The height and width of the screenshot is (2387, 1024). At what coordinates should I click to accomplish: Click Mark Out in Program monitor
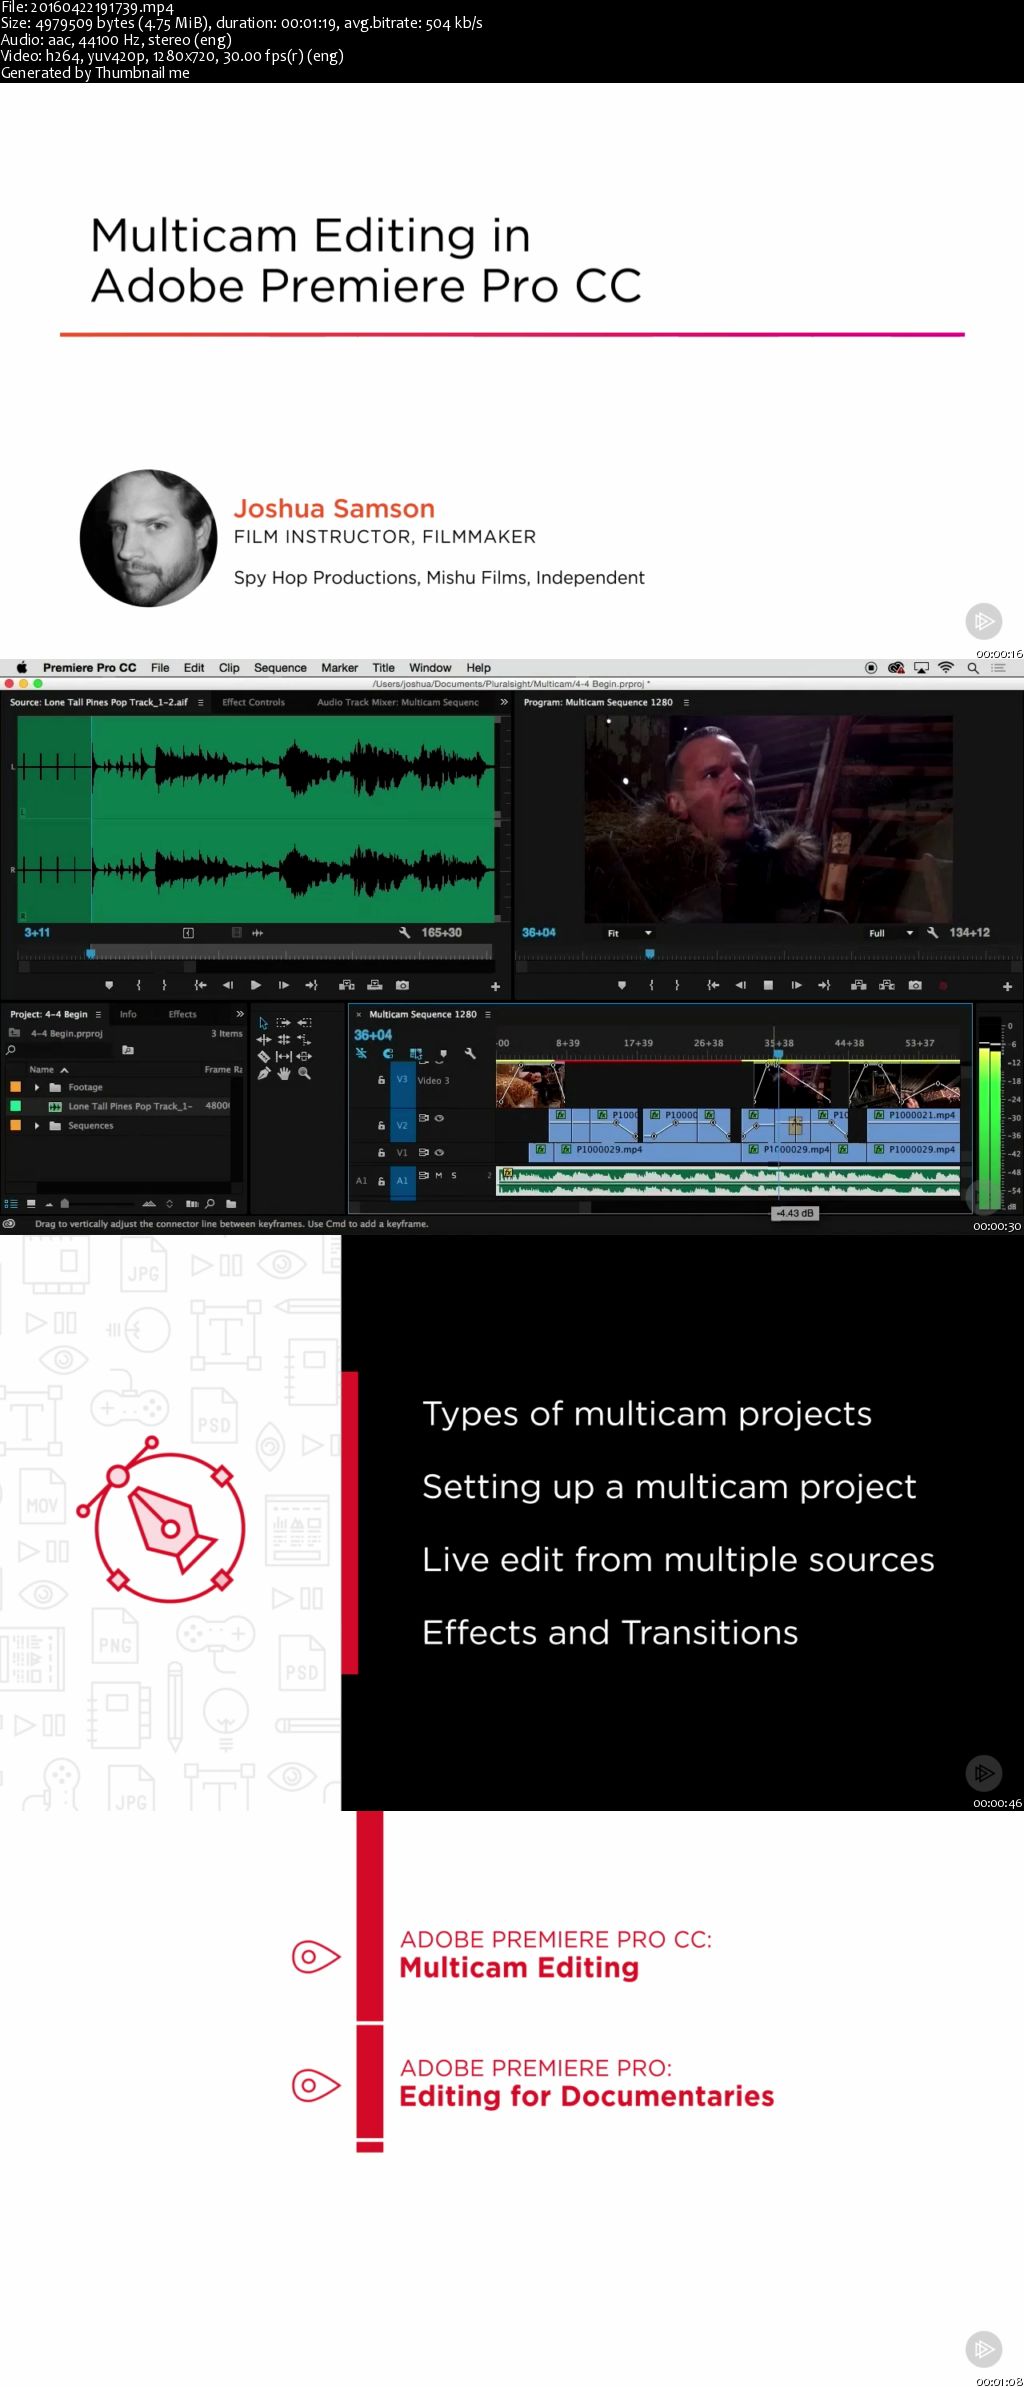pos(677,985)
